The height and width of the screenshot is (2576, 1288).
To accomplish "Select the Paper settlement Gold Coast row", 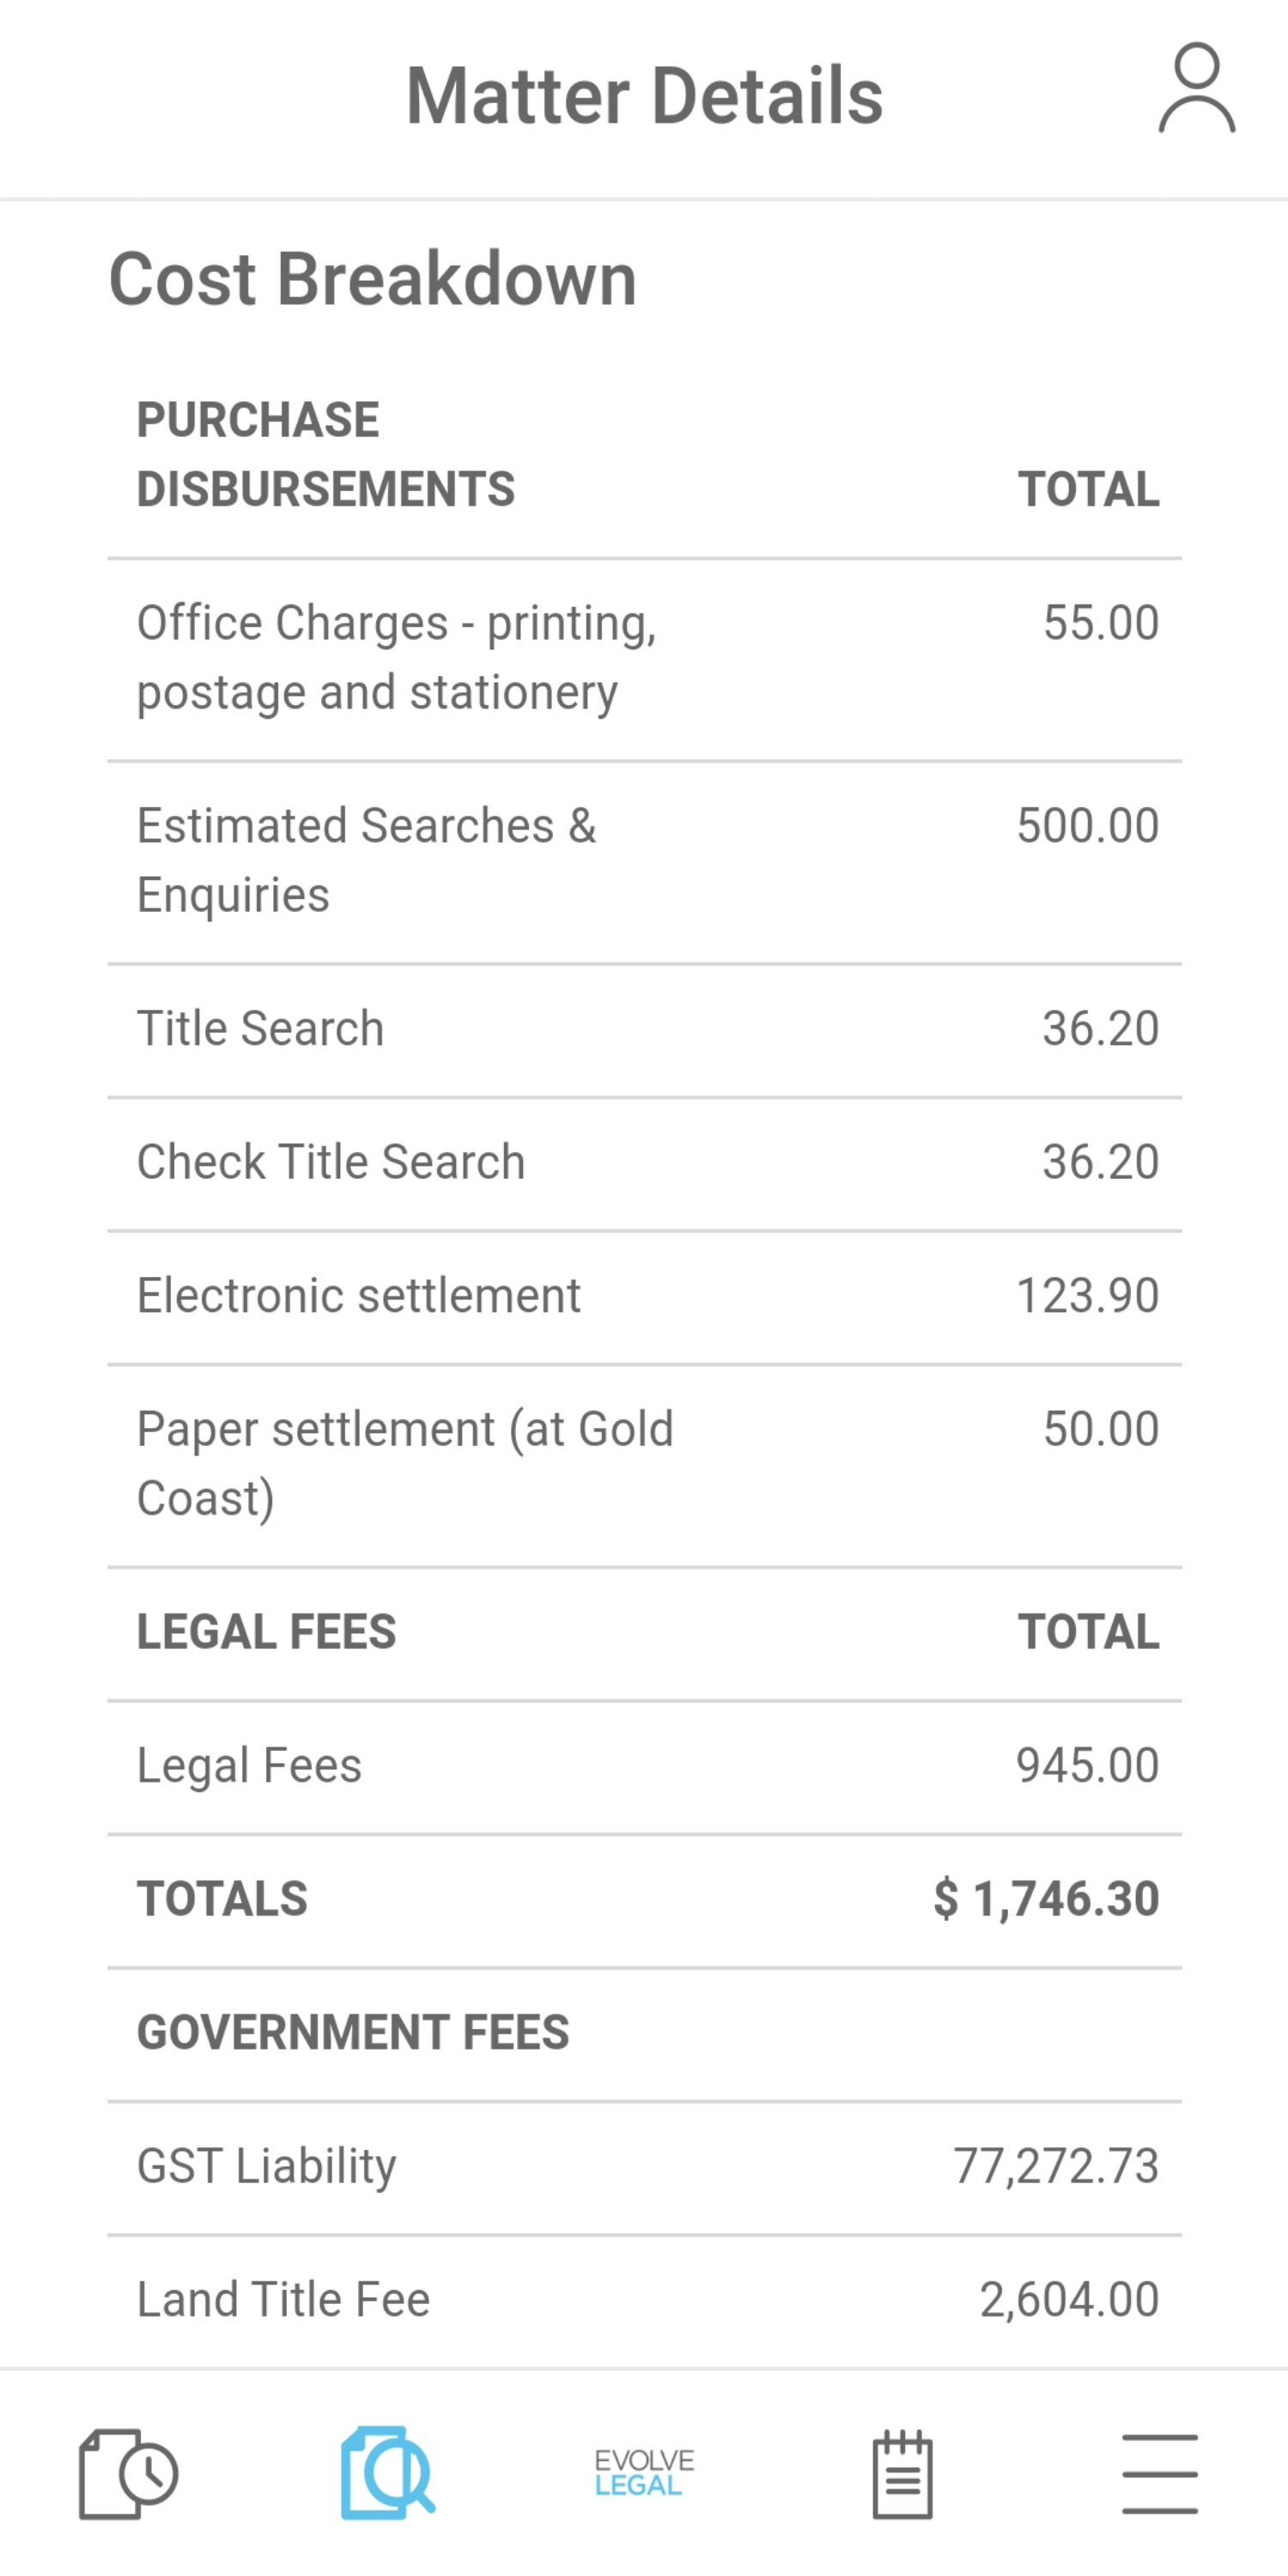I will 644,1466.
